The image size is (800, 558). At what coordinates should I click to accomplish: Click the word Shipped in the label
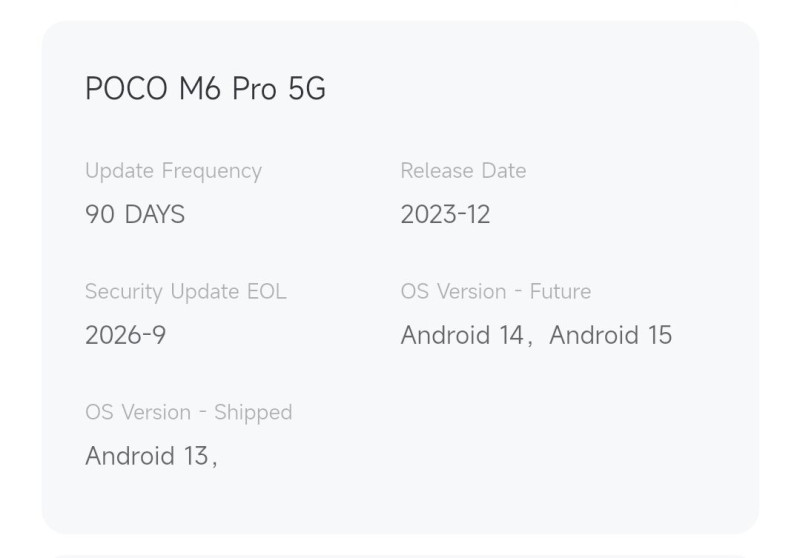pyautogui.click(x=253, y=413)
